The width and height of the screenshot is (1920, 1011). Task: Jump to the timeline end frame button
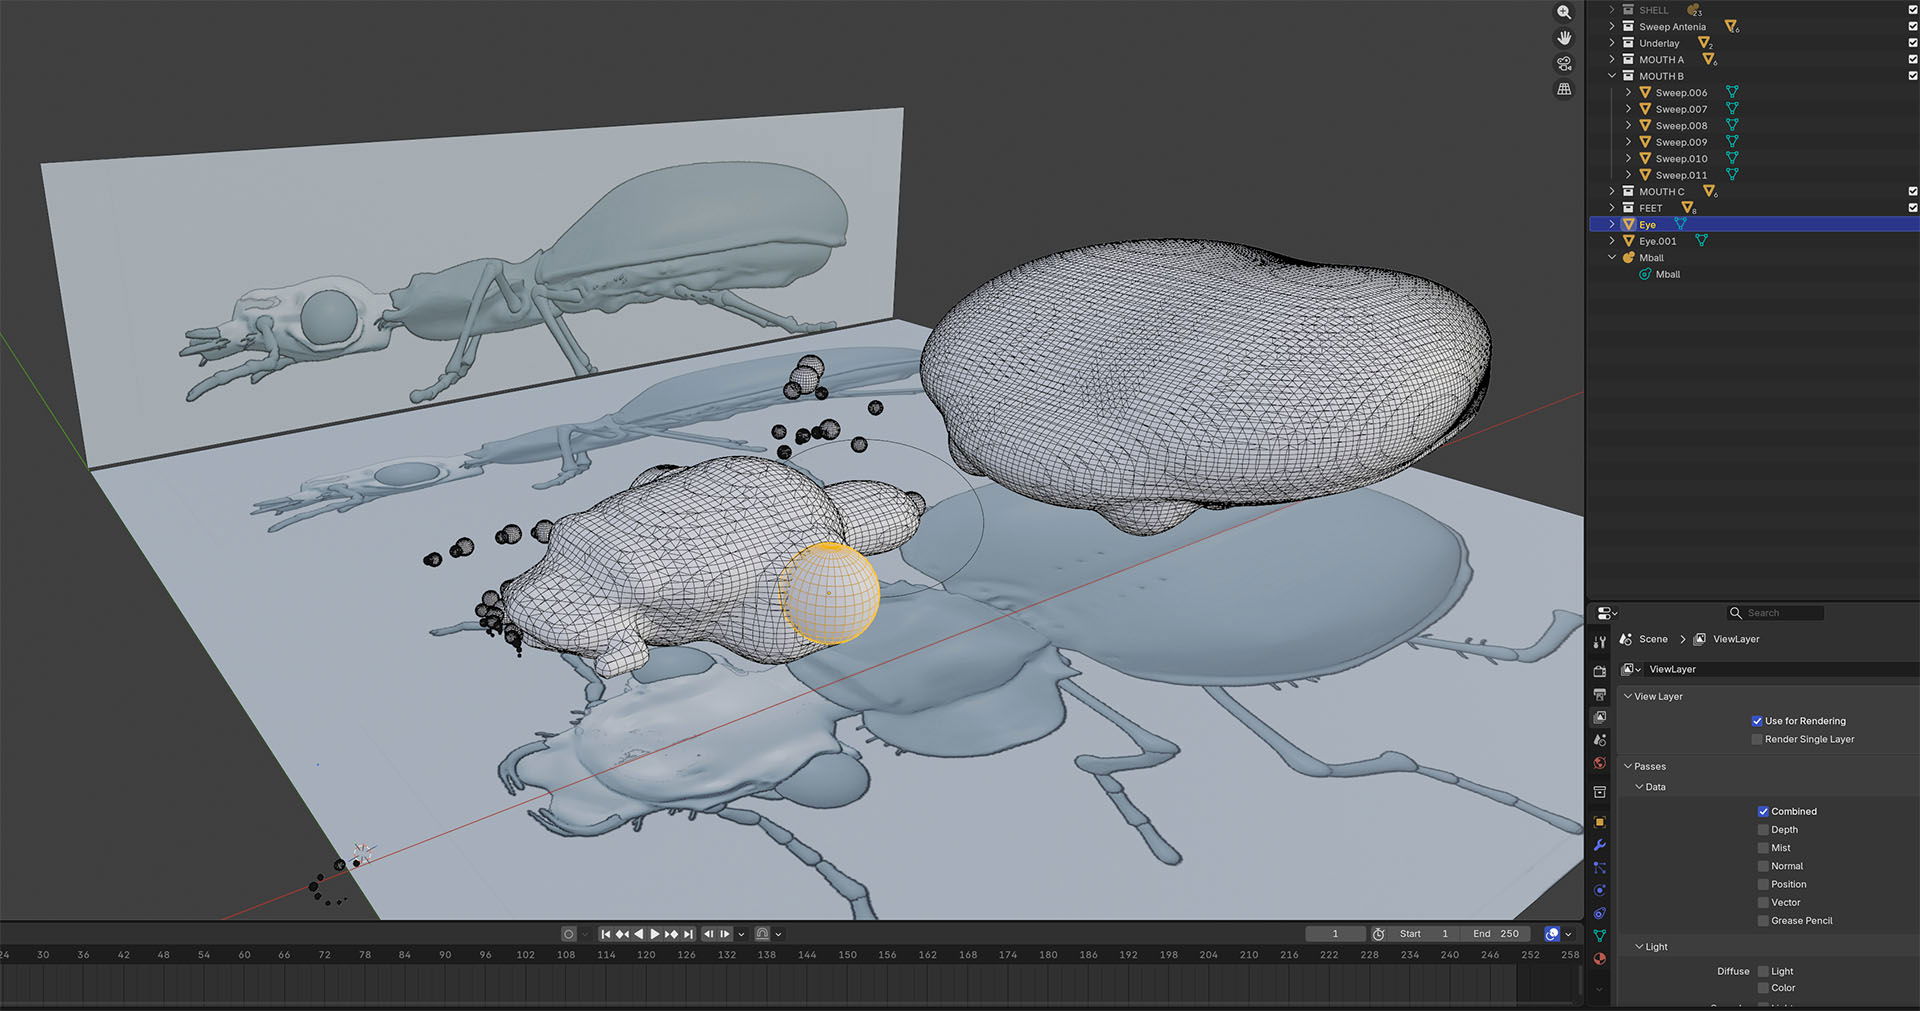[x=688, y=934]
